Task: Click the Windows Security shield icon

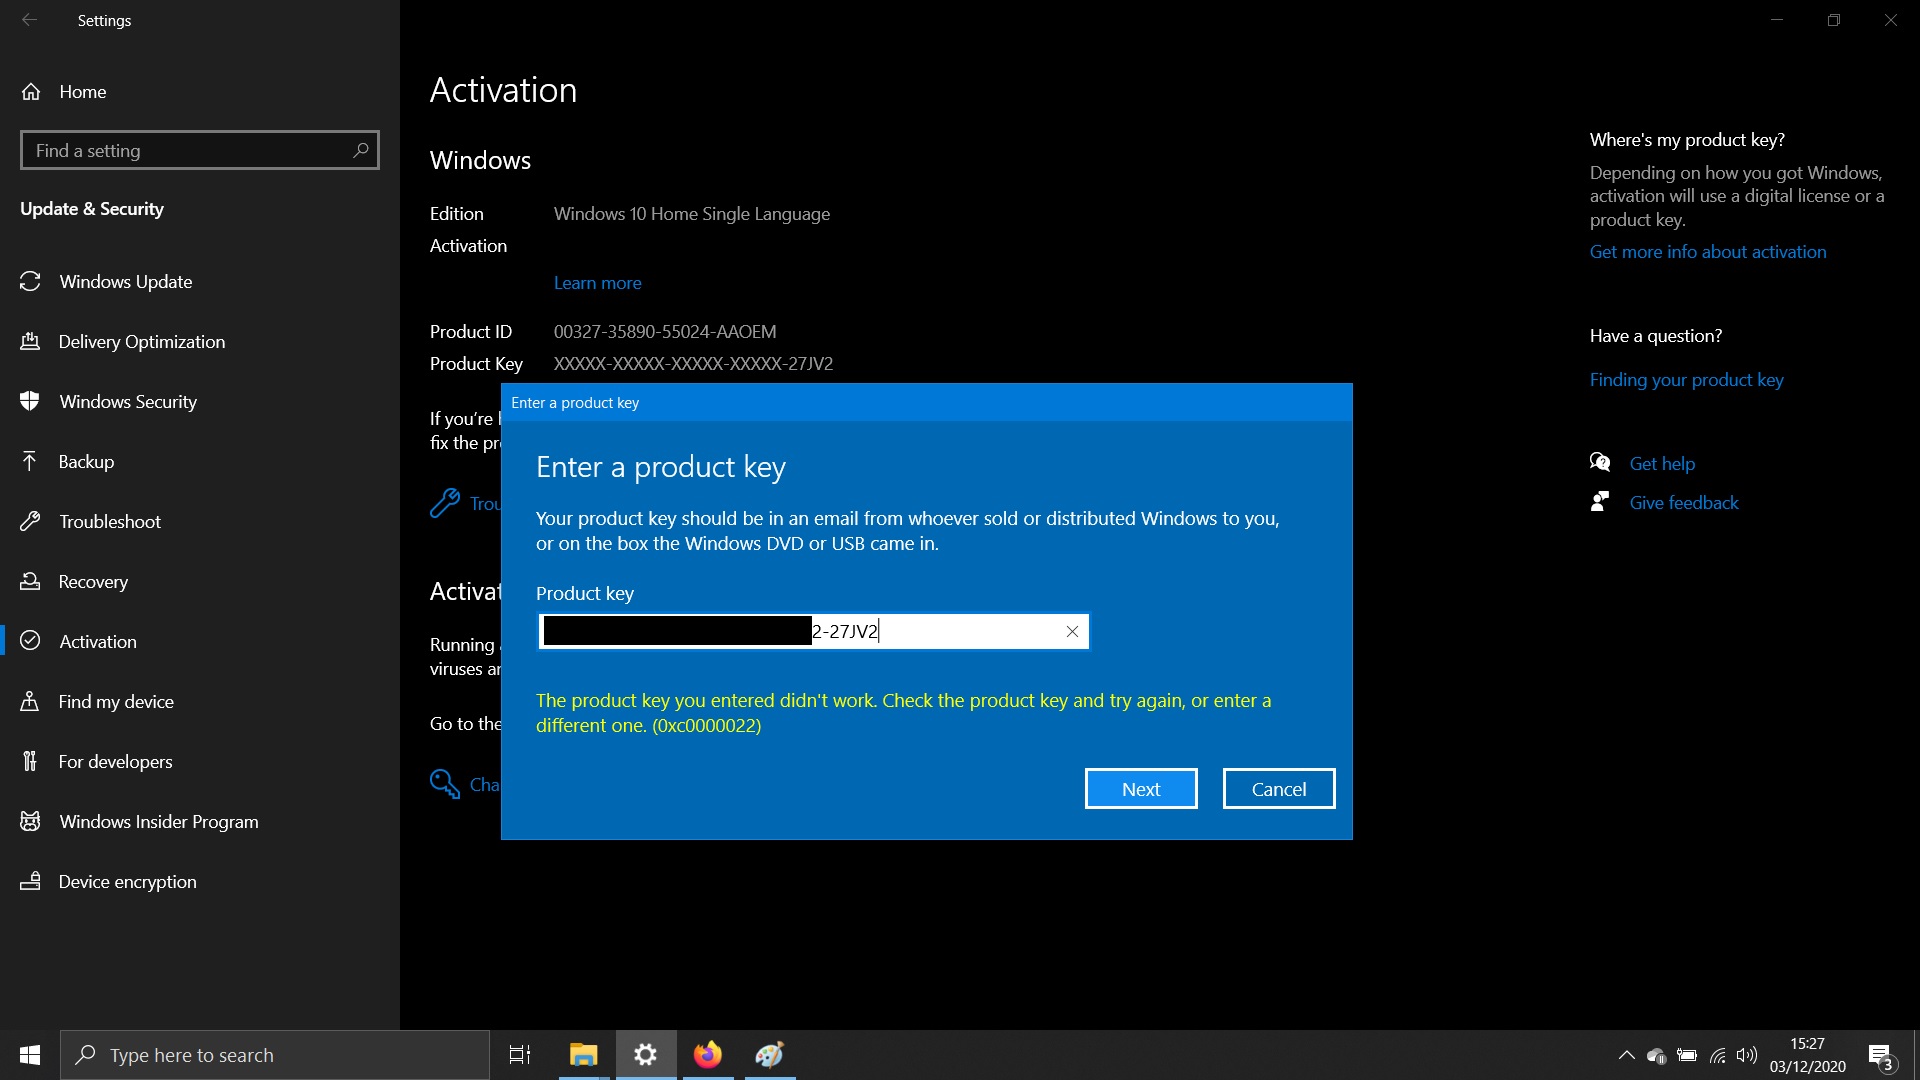Action: 33,401
